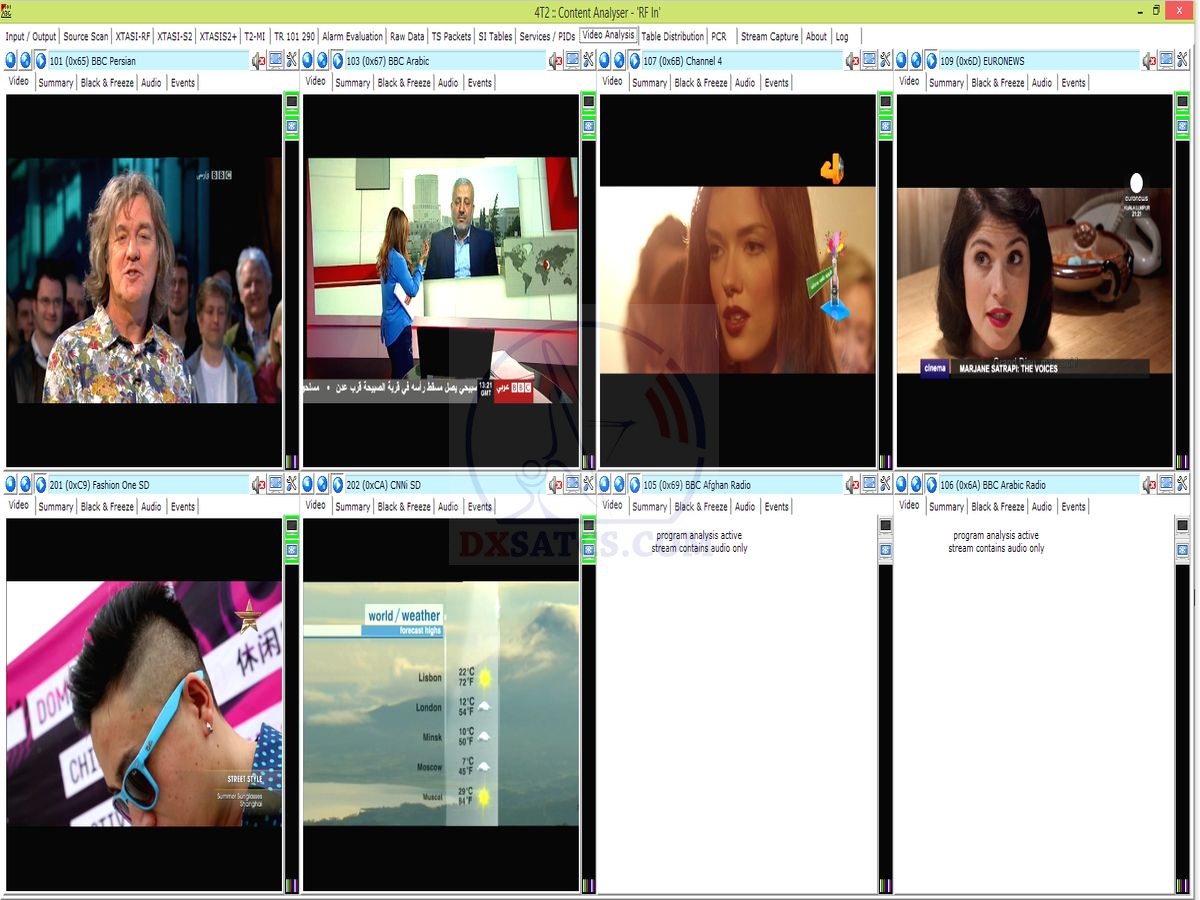Click the next-service arrow button for BBC Afghan Radio
The image size is (1200, 900).
pyautogui.click(x=619, y=485)
